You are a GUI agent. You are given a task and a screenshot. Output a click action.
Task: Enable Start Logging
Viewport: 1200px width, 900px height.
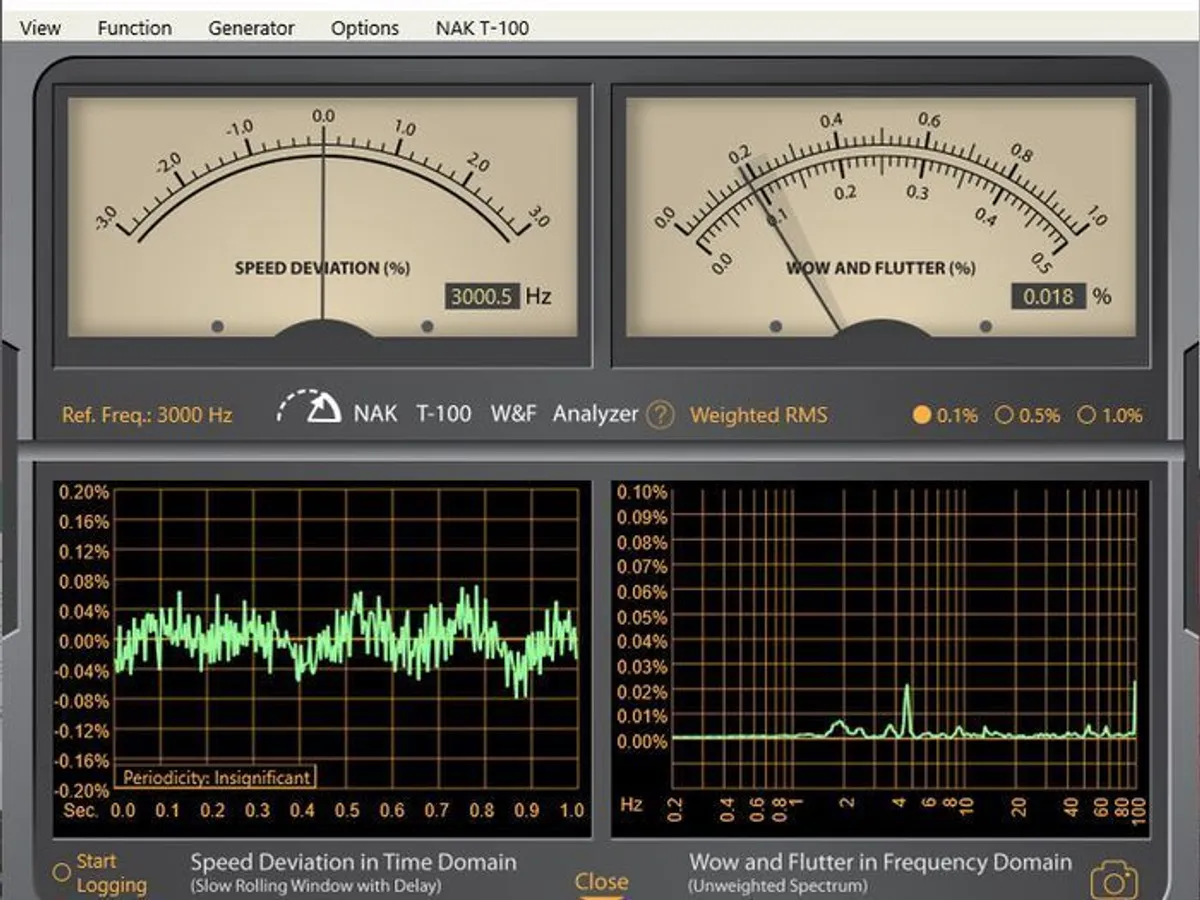(62, 872)
